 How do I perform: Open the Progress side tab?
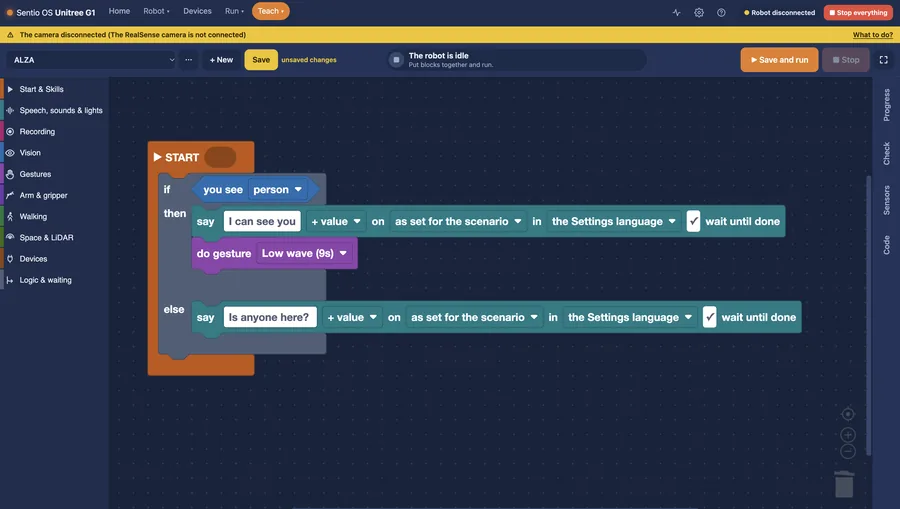point(886,105)
